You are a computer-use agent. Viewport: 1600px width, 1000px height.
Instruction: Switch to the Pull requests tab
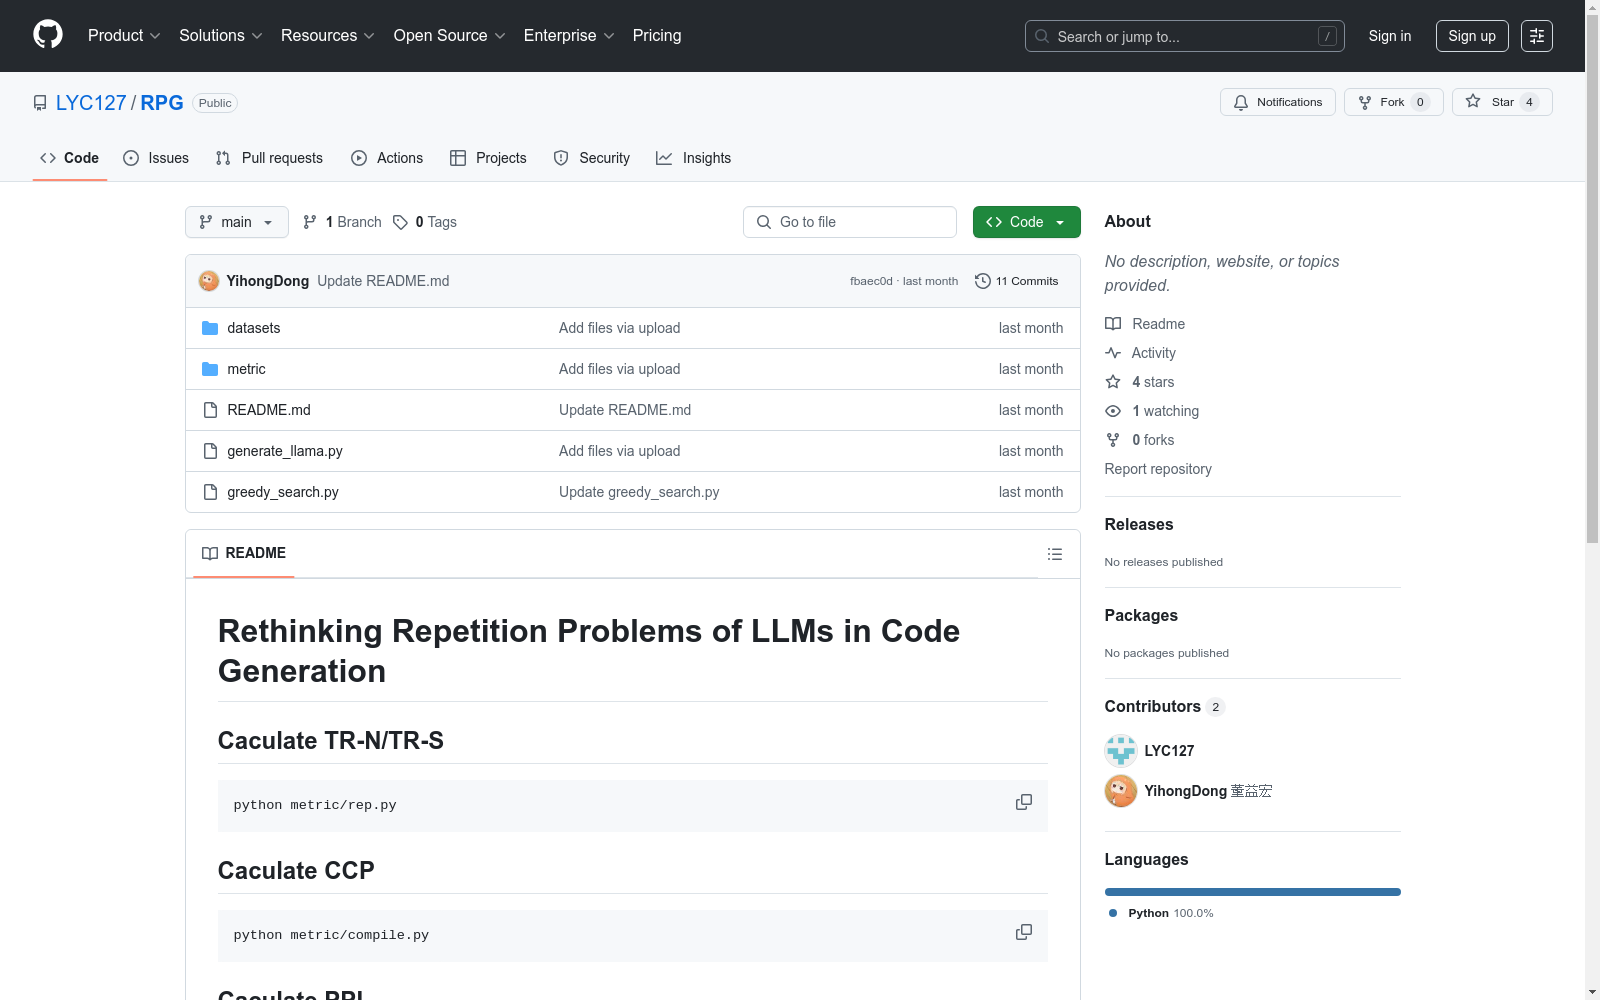pos(269,158)
